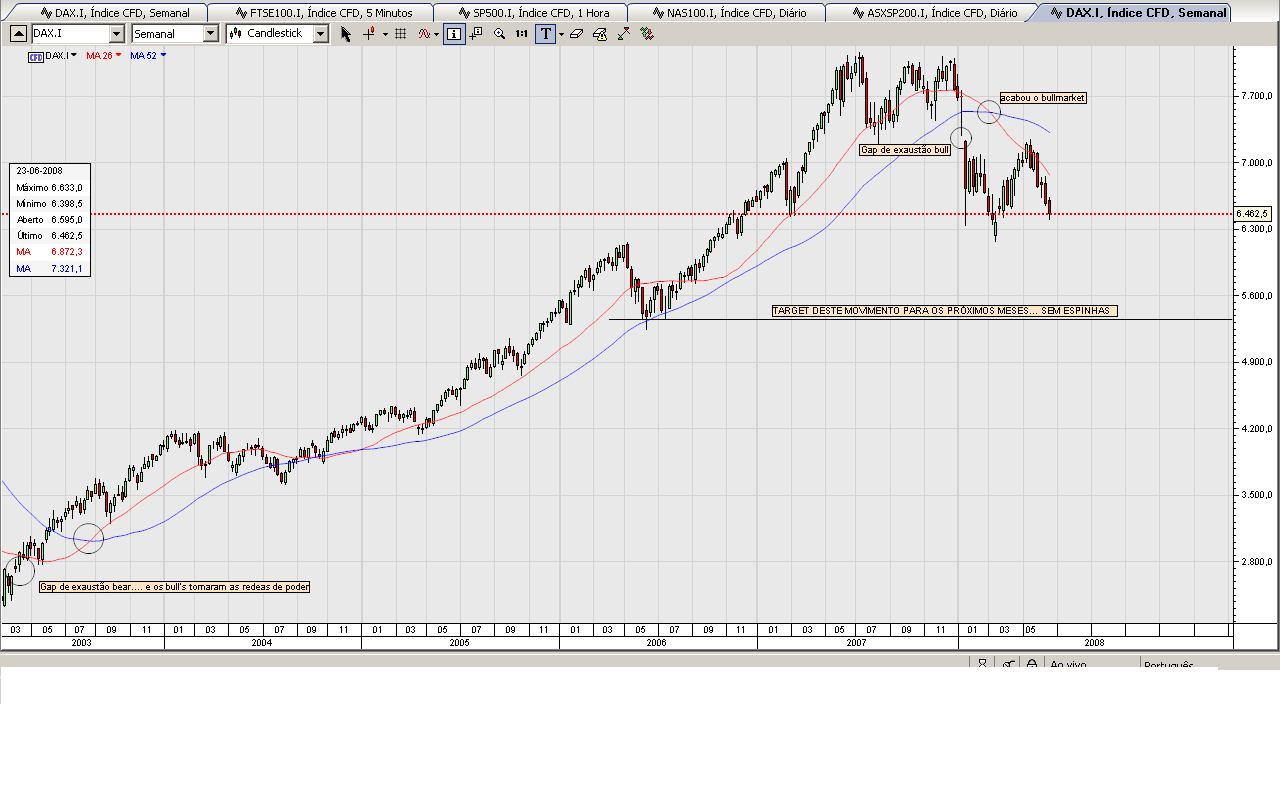
Task: Select the zoom magnifier tool
Action: click(x=499, y=33)
